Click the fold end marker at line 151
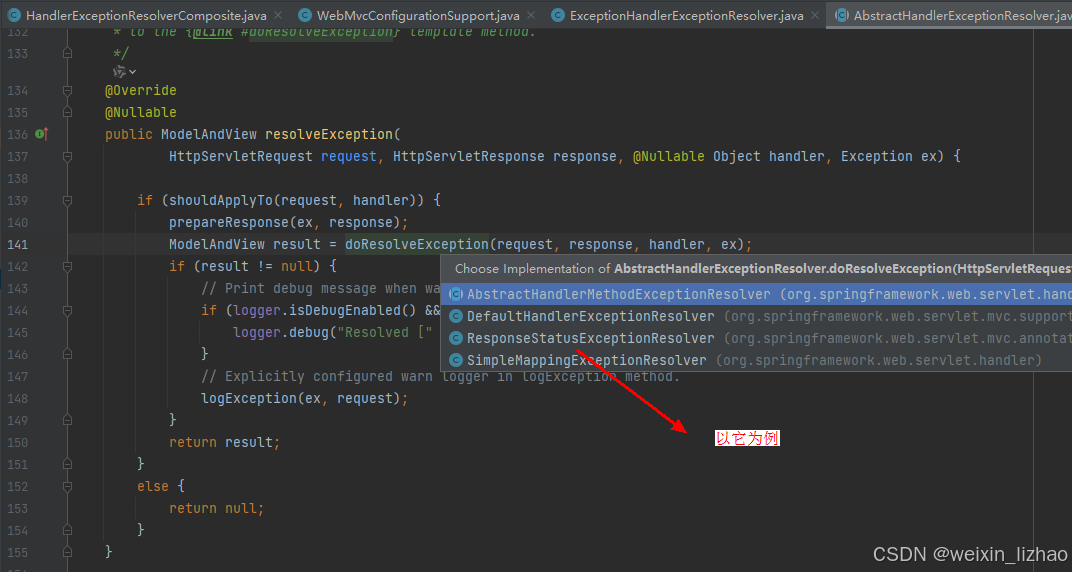The image size is (1072, 572). (x=67, y=464)
